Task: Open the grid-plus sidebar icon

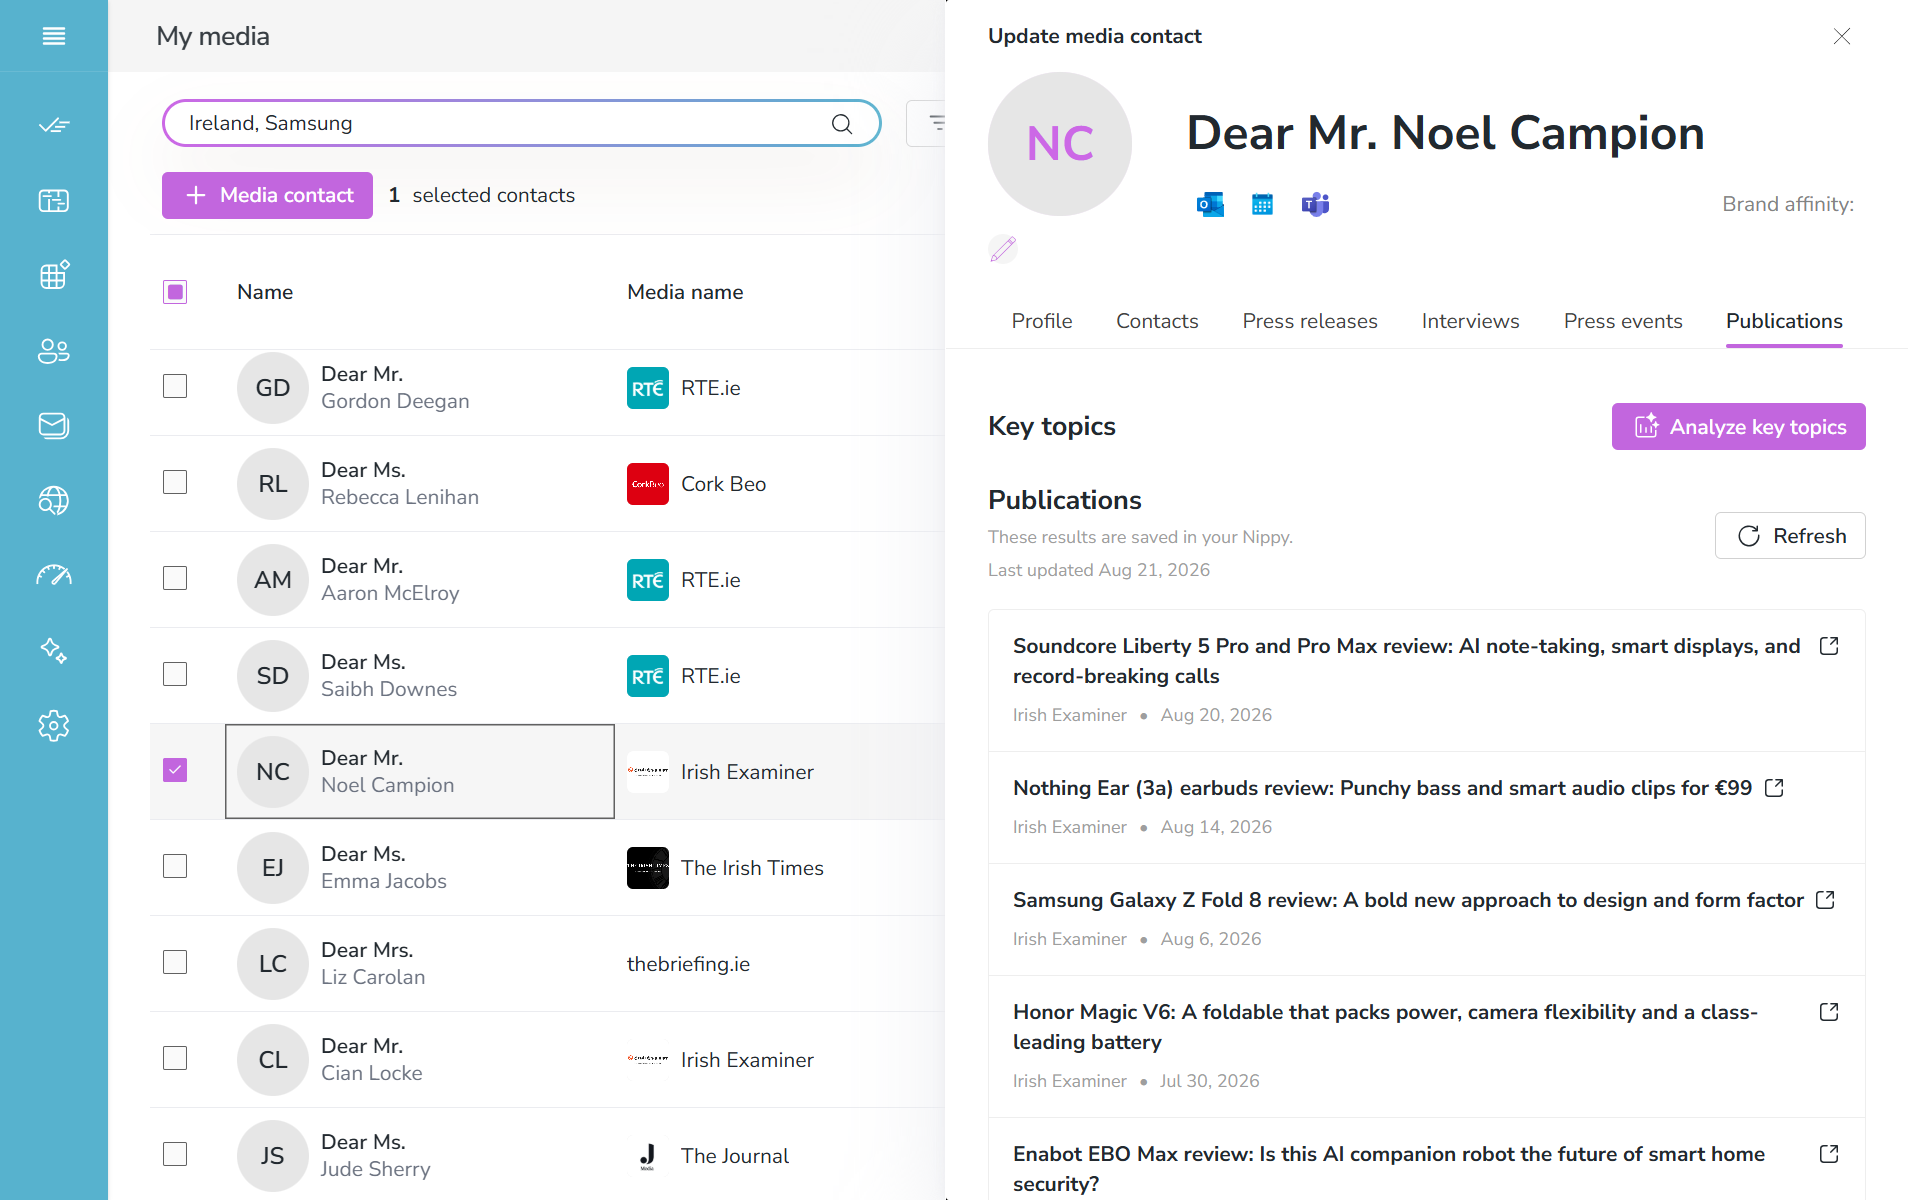Action: click(54, 275)
